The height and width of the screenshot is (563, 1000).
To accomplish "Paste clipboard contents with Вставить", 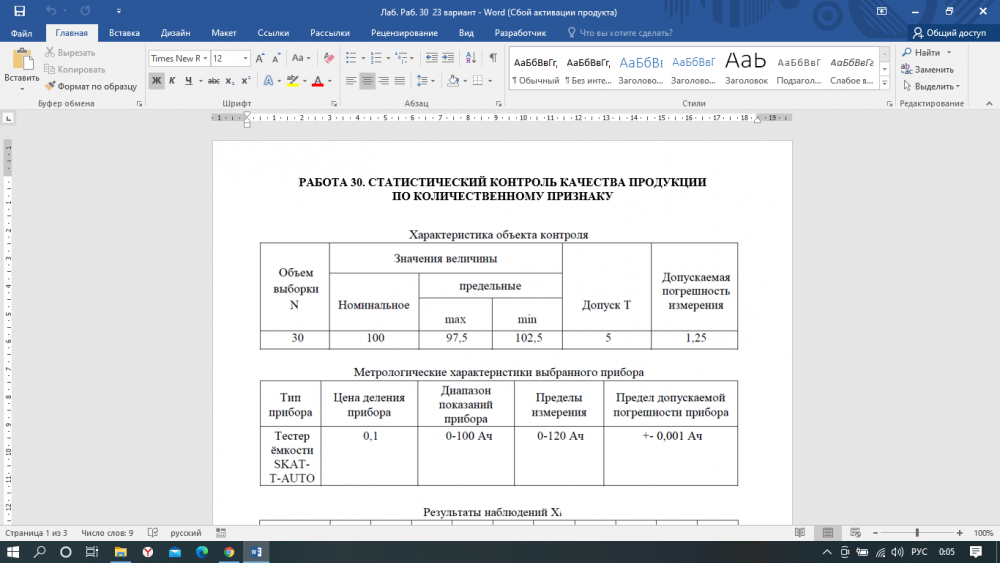I will pyautogui.click(x=22, y=69).
